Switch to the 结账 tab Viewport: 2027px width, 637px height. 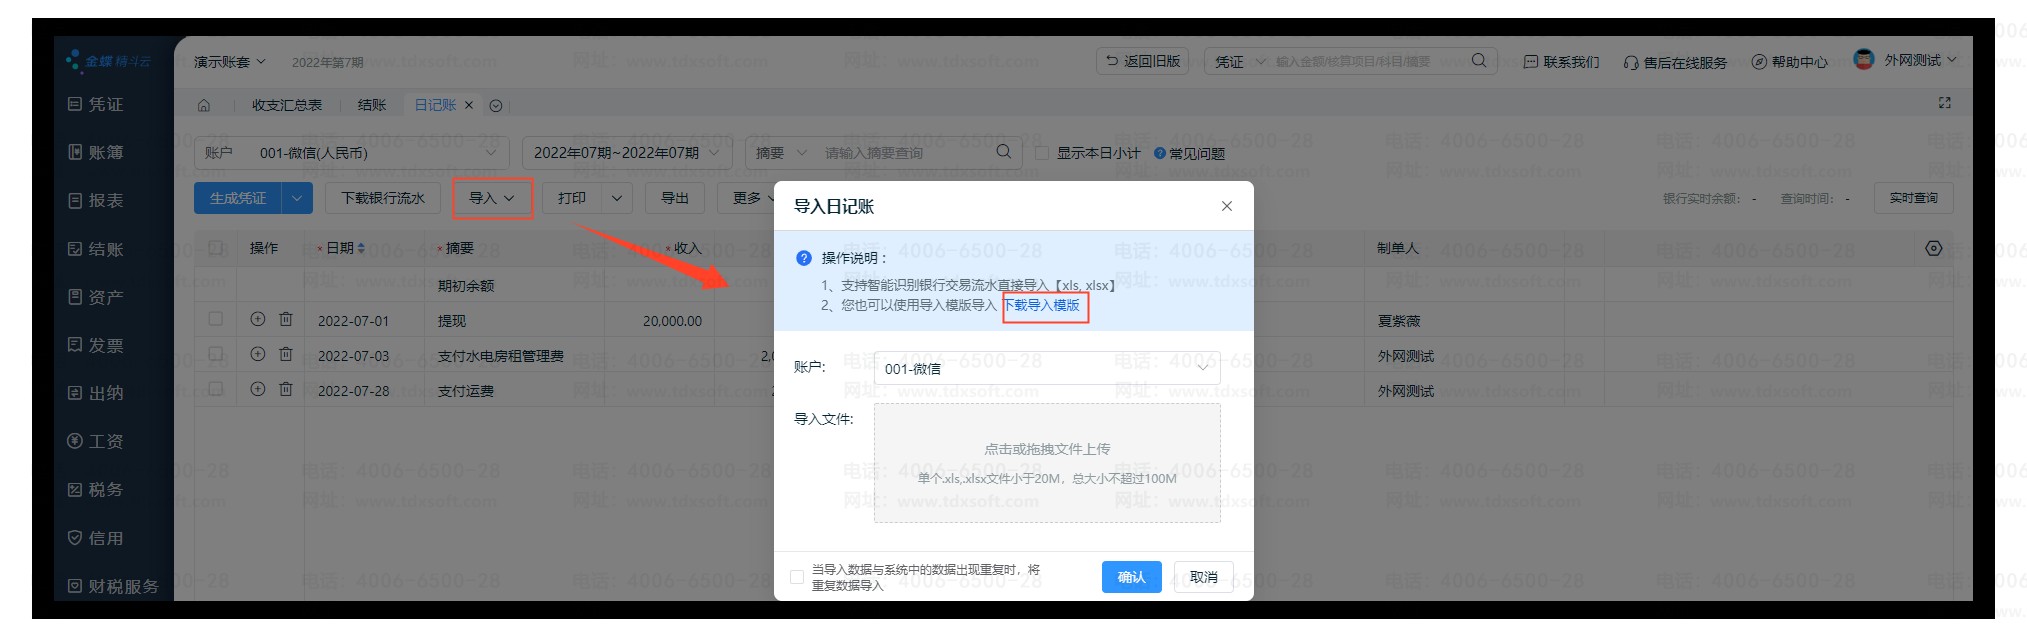click(x=372, y=105)
